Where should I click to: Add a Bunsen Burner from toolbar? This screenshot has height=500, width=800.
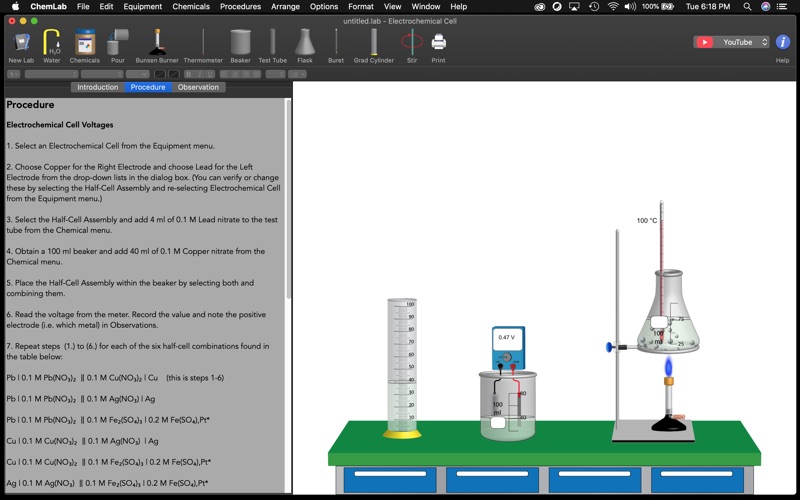tap(157, 46)
